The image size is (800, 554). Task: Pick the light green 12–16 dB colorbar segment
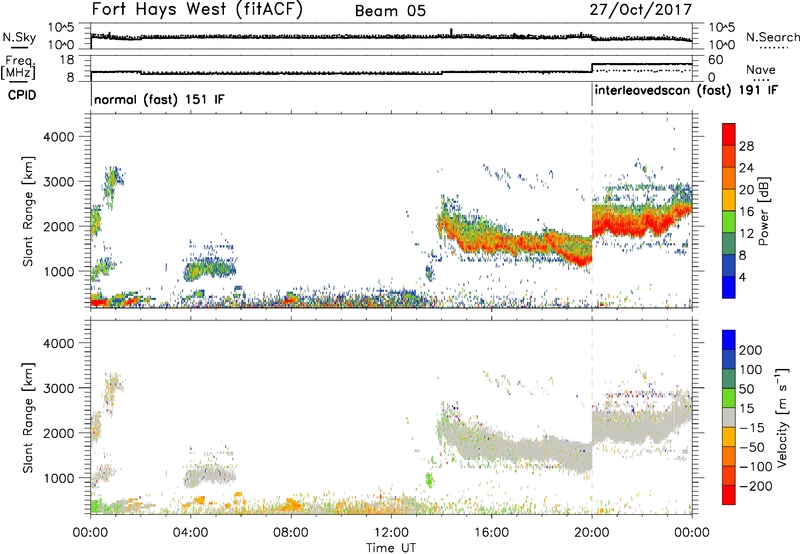(x=729, y=221)
